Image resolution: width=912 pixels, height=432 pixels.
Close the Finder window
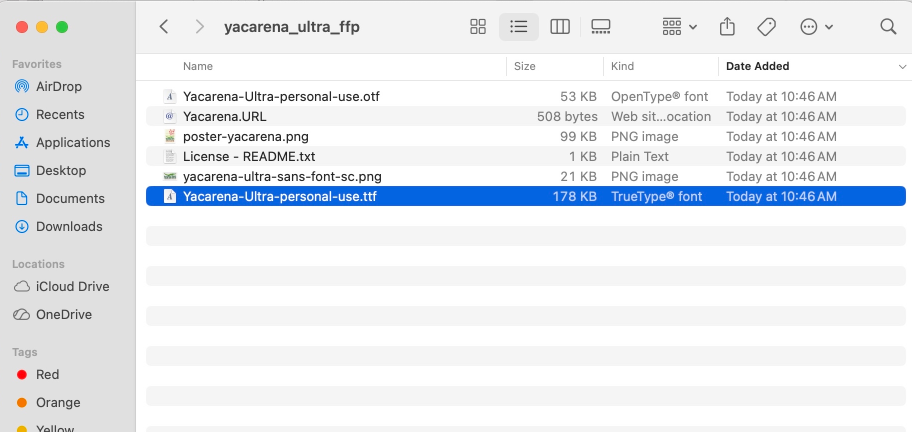22,27
